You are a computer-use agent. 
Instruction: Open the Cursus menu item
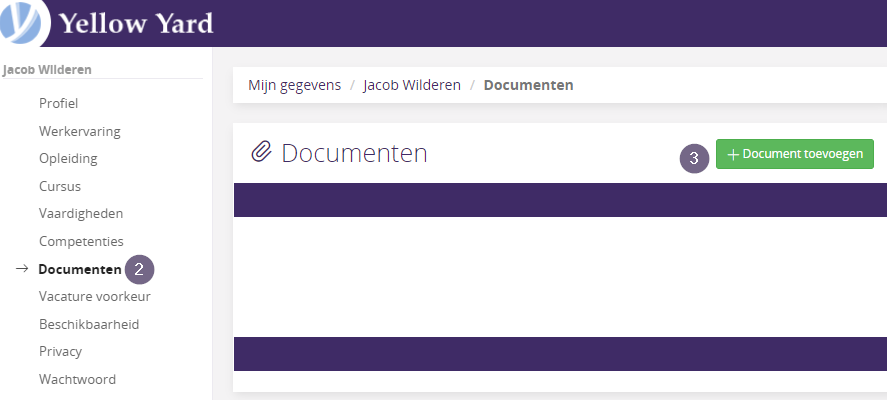pos(59,186)
